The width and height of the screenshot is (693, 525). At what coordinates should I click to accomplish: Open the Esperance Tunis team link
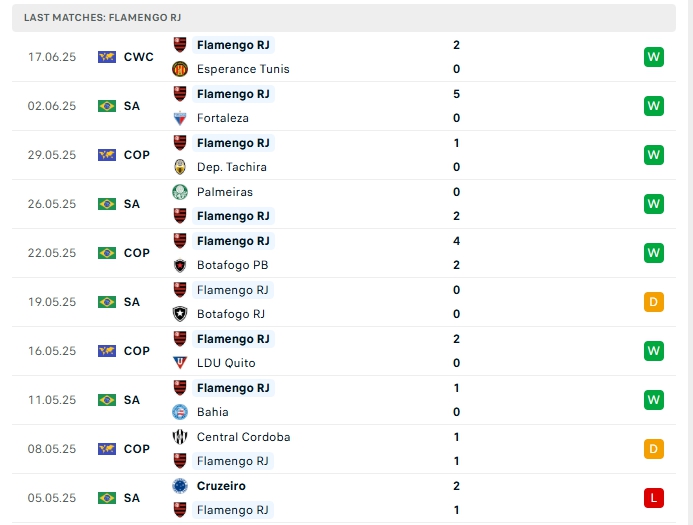click(243, 69)
